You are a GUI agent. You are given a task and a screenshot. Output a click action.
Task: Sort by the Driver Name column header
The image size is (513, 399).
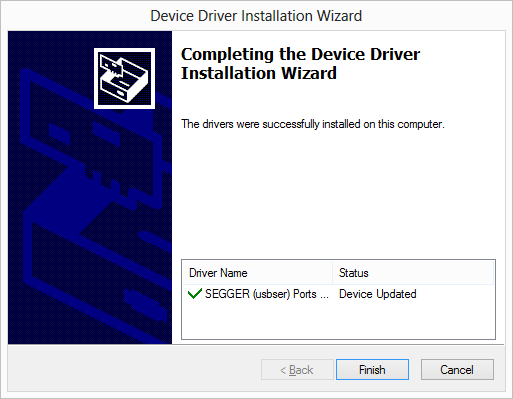click(x=257, y=273)
